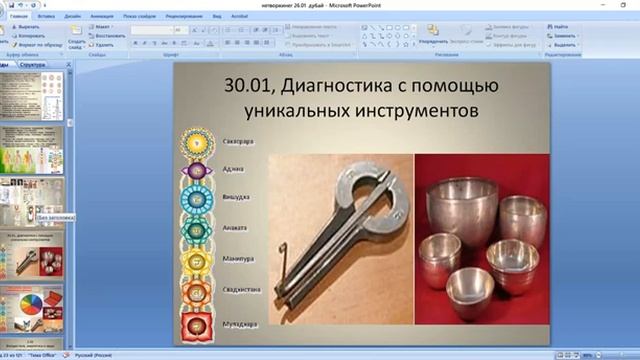Screen dimensions: 640x360
Task: Click the Удалить (Delete) slide button
Action: pyautogui.click(x=101, y=45)
